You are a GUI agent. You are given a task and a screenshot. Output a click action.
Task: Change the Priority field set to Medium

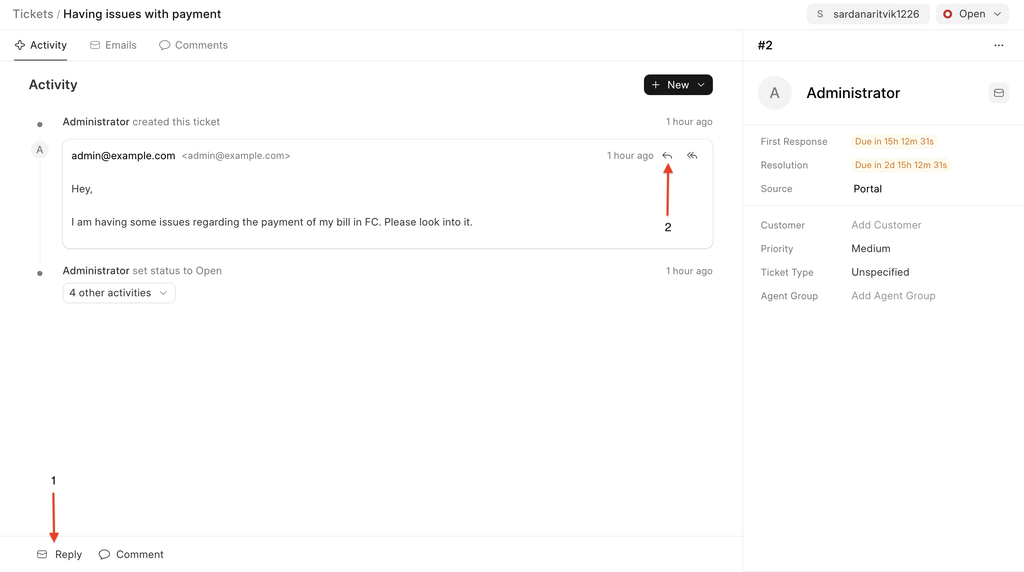871,249
